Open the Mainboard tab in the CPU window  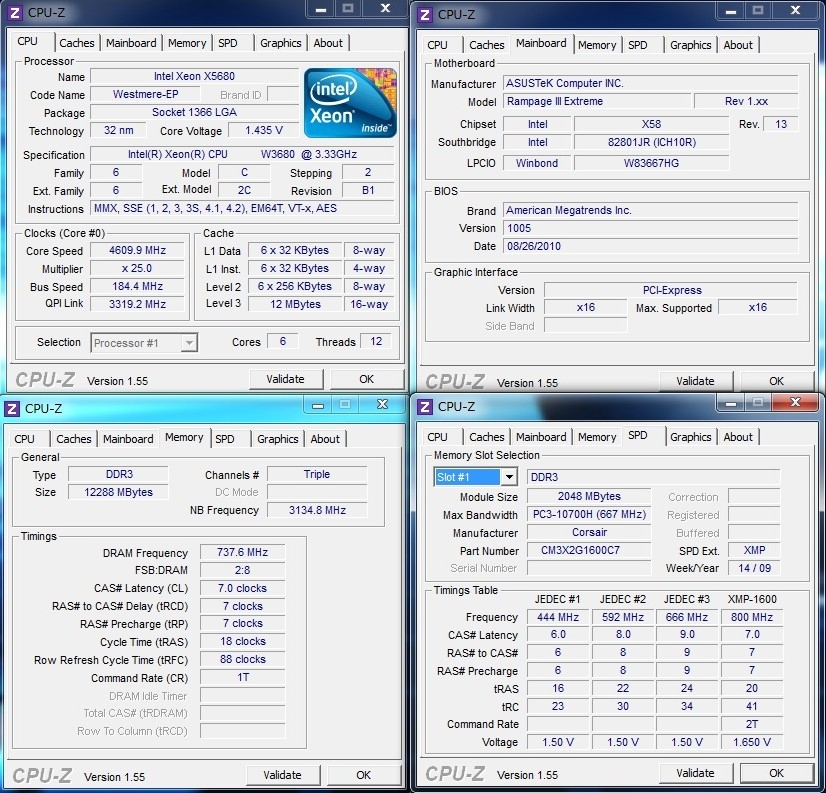[131, 43]
